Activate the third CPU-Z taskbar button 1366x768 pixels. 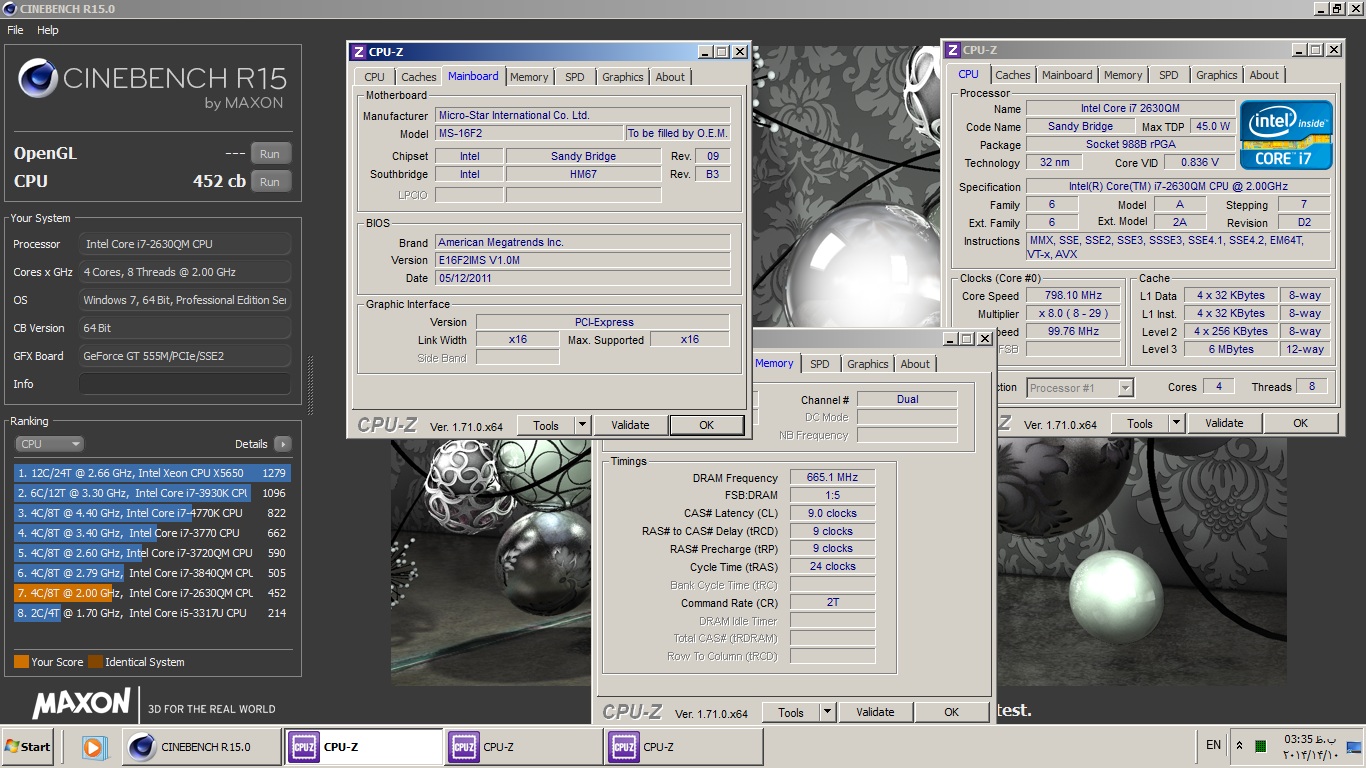click(684, 746)
